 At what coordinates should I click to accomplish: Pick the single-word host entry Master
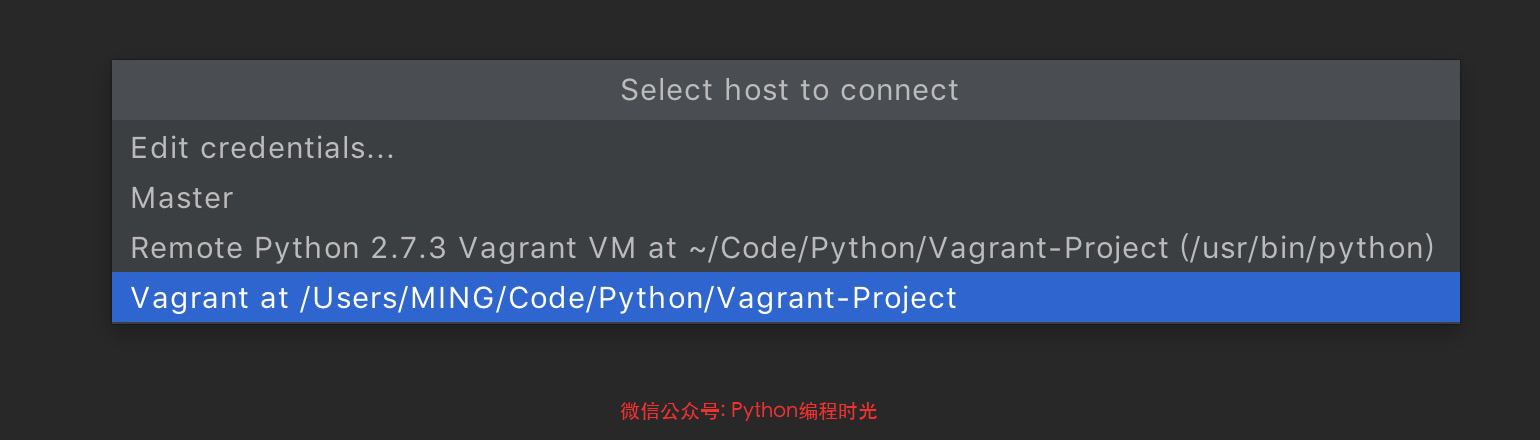[x=182, y=198]
